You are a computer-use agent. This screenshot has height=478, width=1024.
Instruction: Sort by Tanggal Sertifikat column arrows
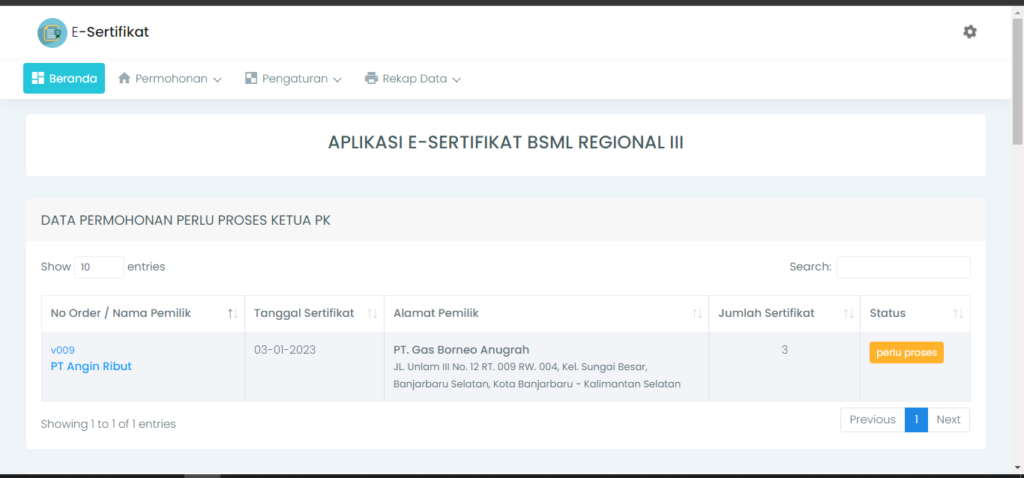[372, 313]
